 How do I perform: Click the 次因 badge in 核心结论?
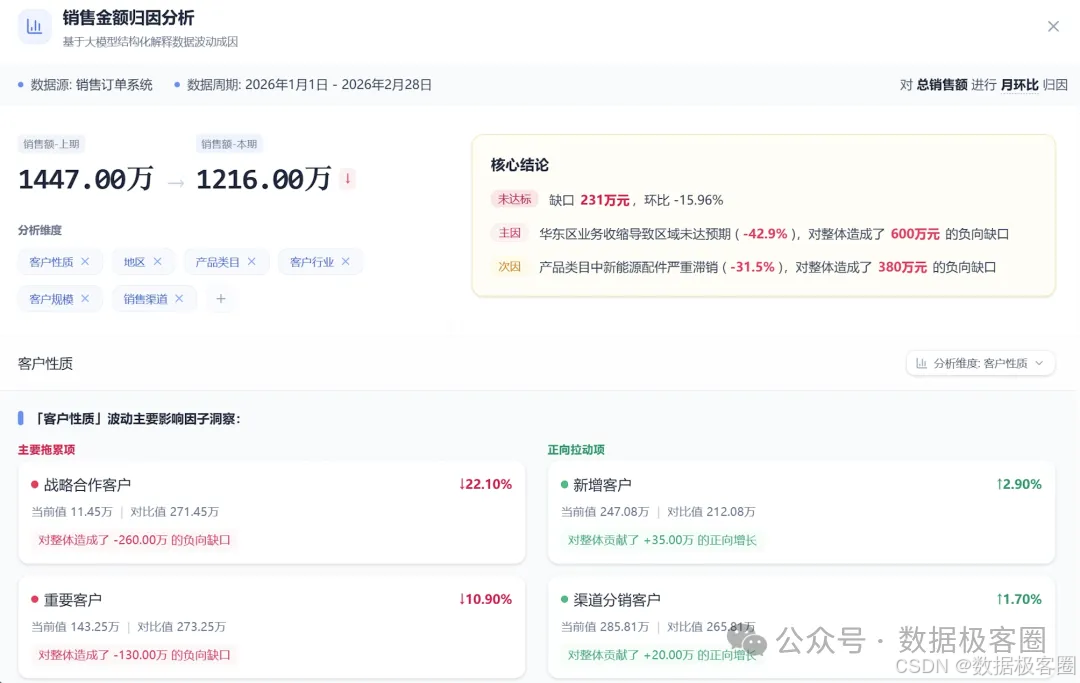pyautogui.click(x=510, y=266)
